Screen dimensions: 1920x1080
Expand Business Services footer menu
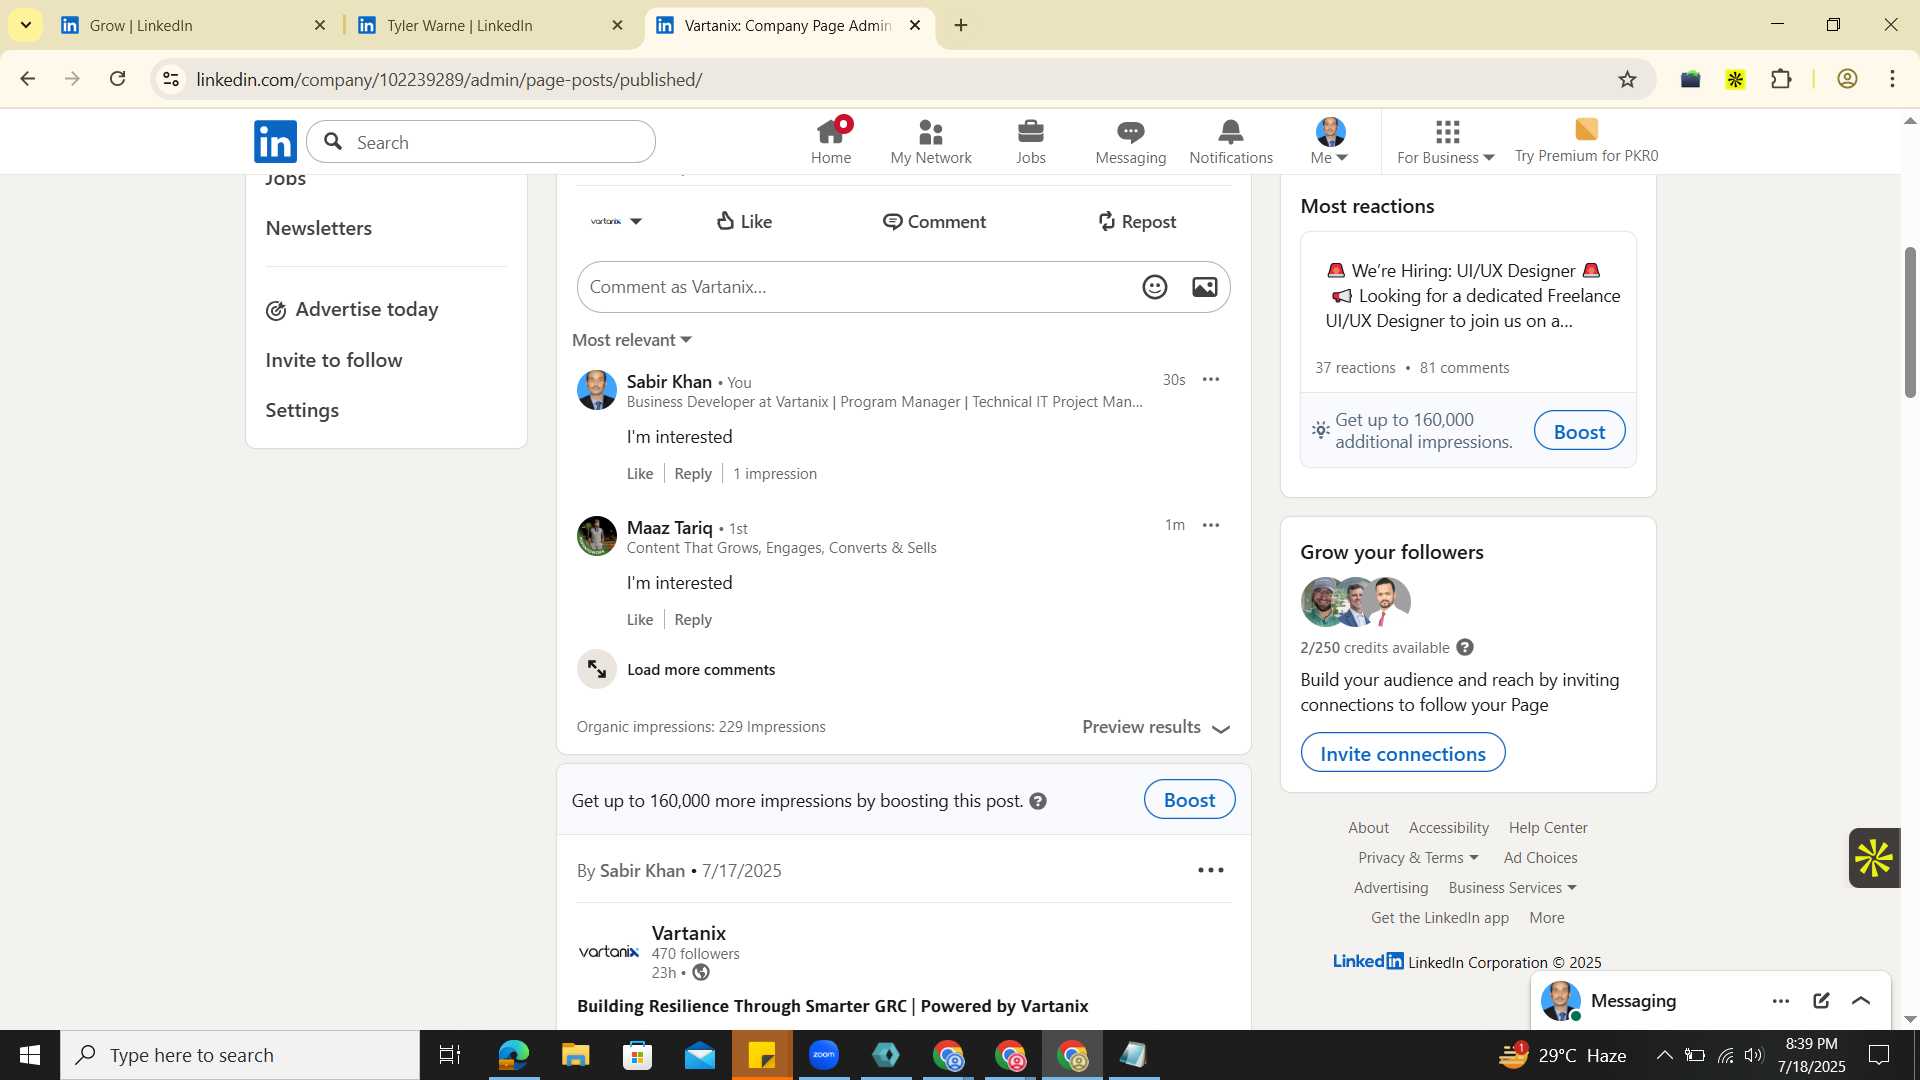(1512, 888)
